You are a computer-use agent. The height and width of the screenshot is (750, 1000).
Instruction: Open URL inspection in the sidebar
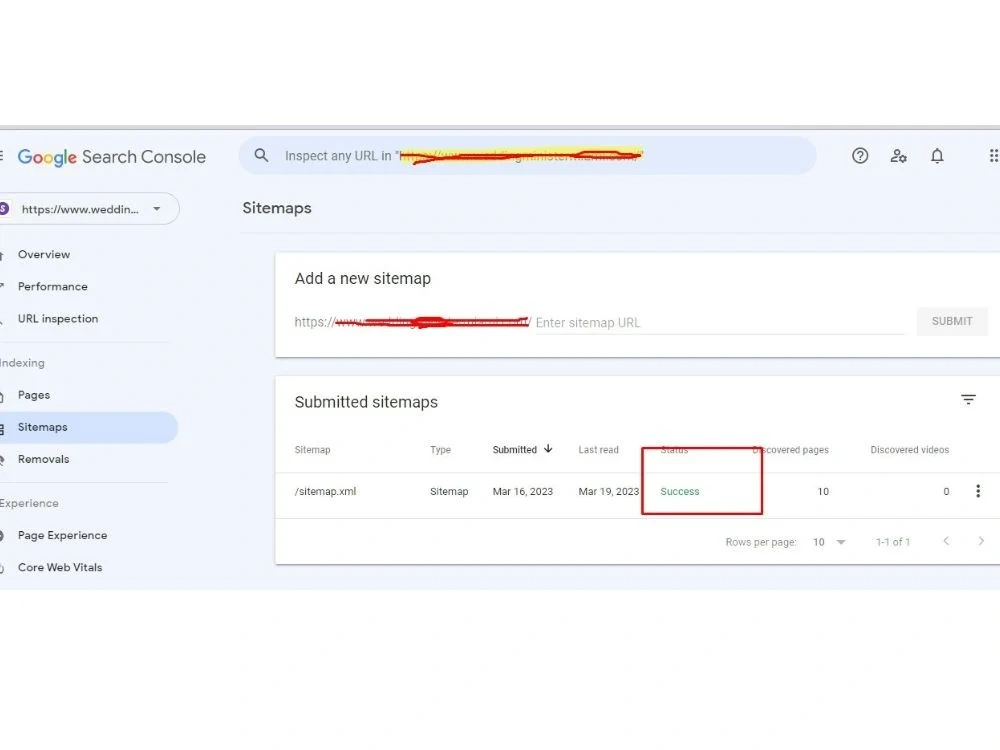58,318
